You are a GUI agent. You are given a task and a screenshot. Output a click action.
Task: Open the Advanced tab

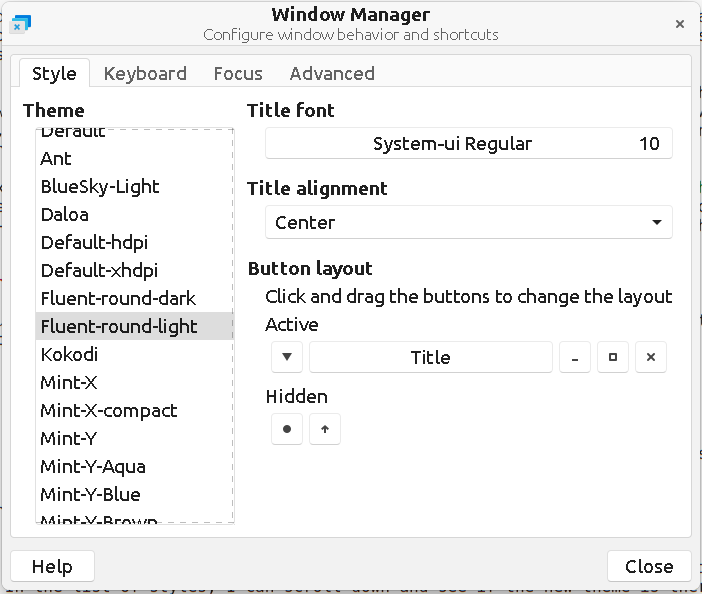coord(332,73)
